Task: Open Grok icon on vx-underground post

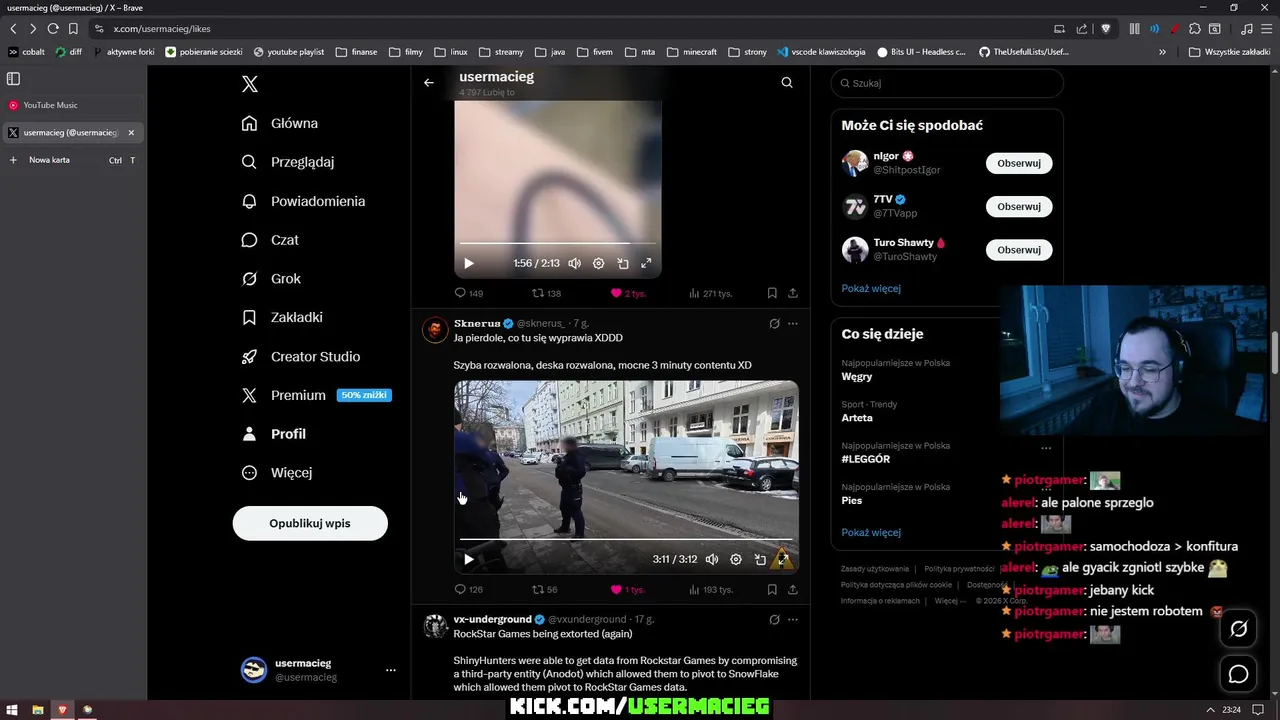Action: coord(774,620)
